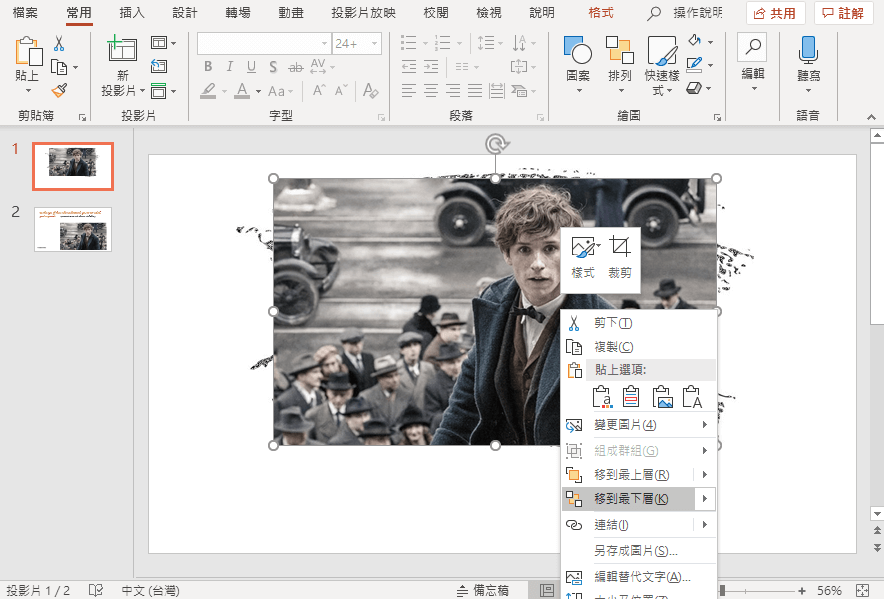Select slide 2 thumbnail

[73, 229]
